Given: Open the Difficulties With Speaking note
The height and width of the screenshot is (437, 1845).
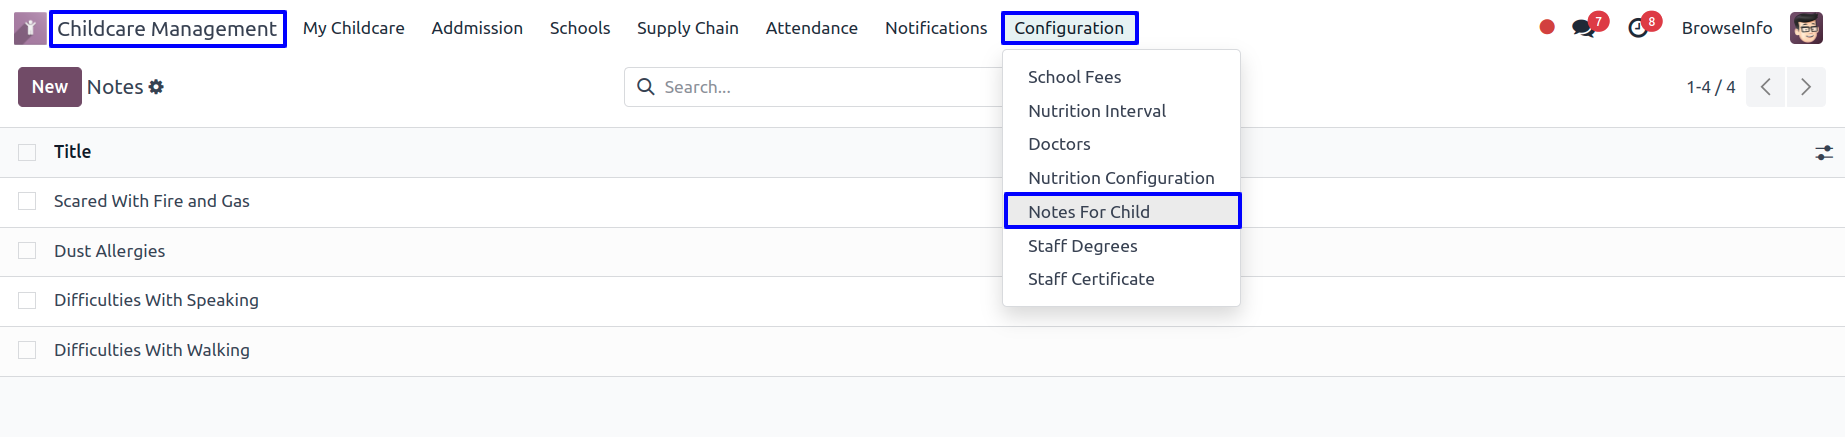Looking at the screenshot, I should tap(156, 300).
